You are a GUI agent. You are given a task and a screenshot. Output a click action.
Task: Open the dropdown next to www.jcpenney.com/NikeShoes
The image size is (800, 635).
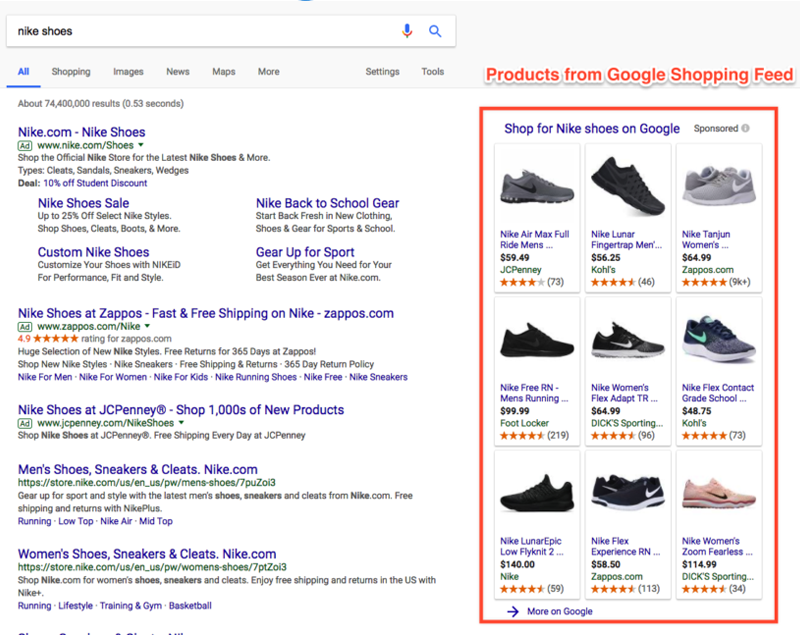(180, 424)
